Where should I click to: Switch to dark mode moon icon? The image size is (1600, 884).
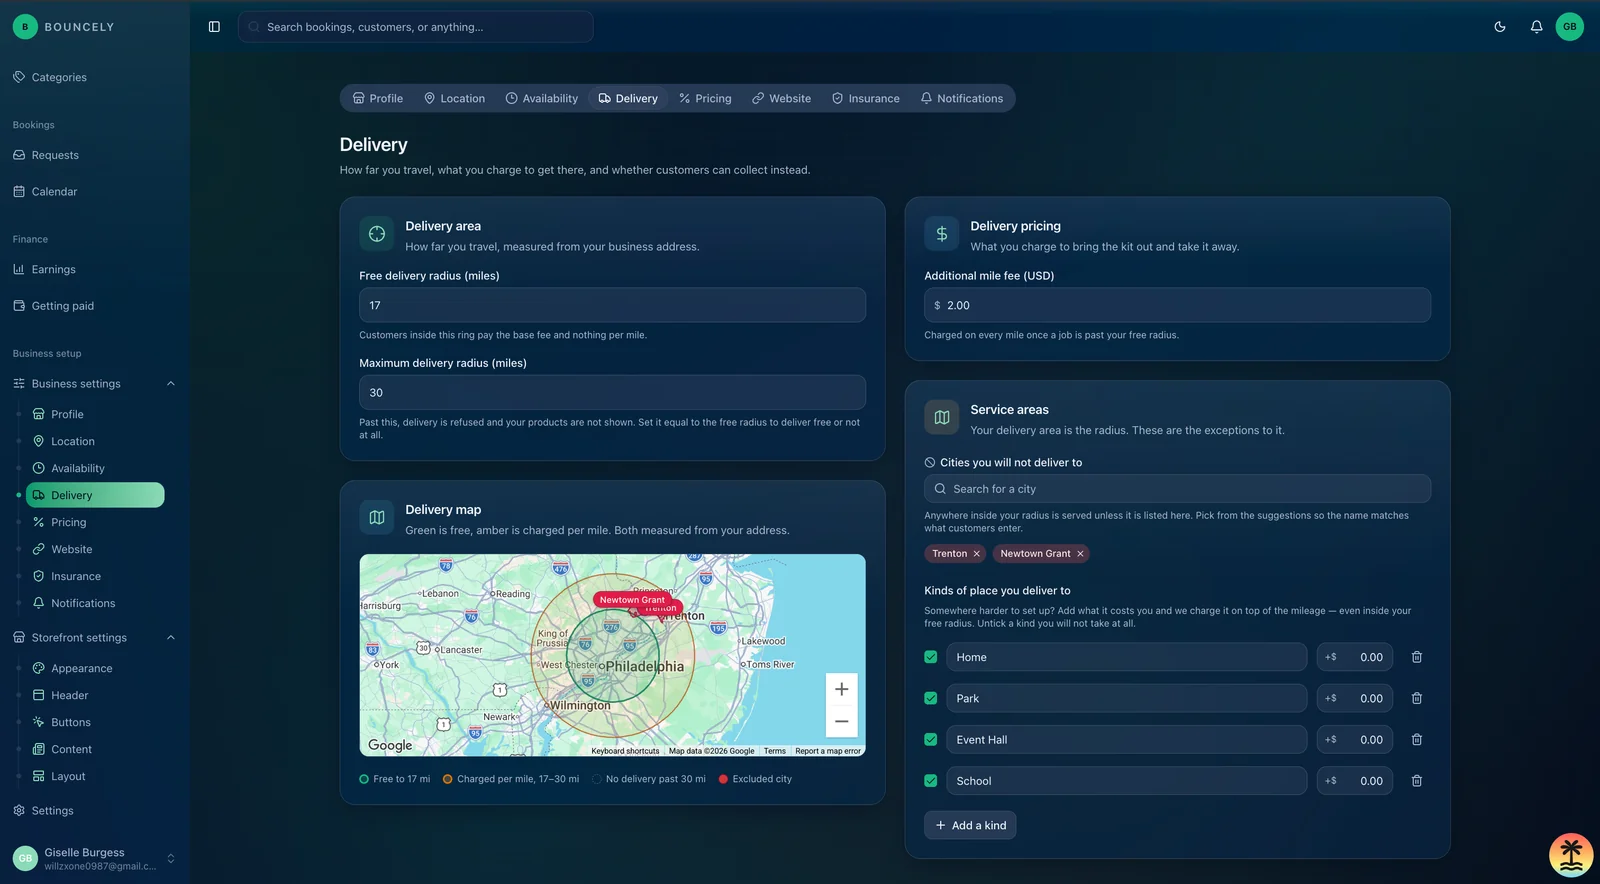(x=1500, y=27)
